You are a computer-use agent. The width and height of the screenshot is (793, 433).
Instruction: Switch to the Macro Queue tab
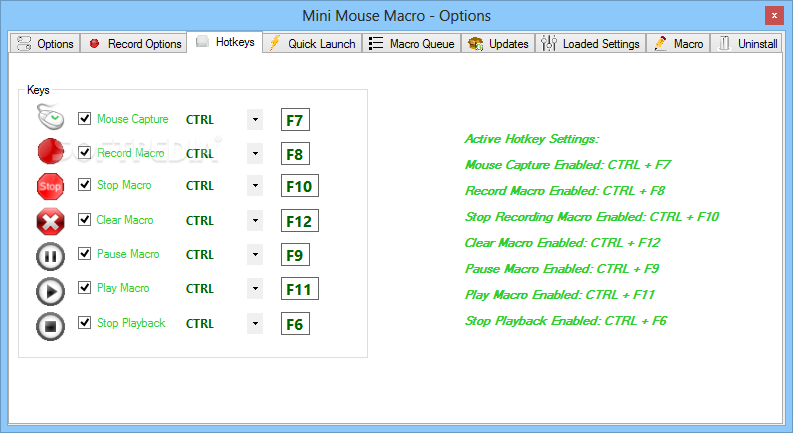[x=412, y=44]
